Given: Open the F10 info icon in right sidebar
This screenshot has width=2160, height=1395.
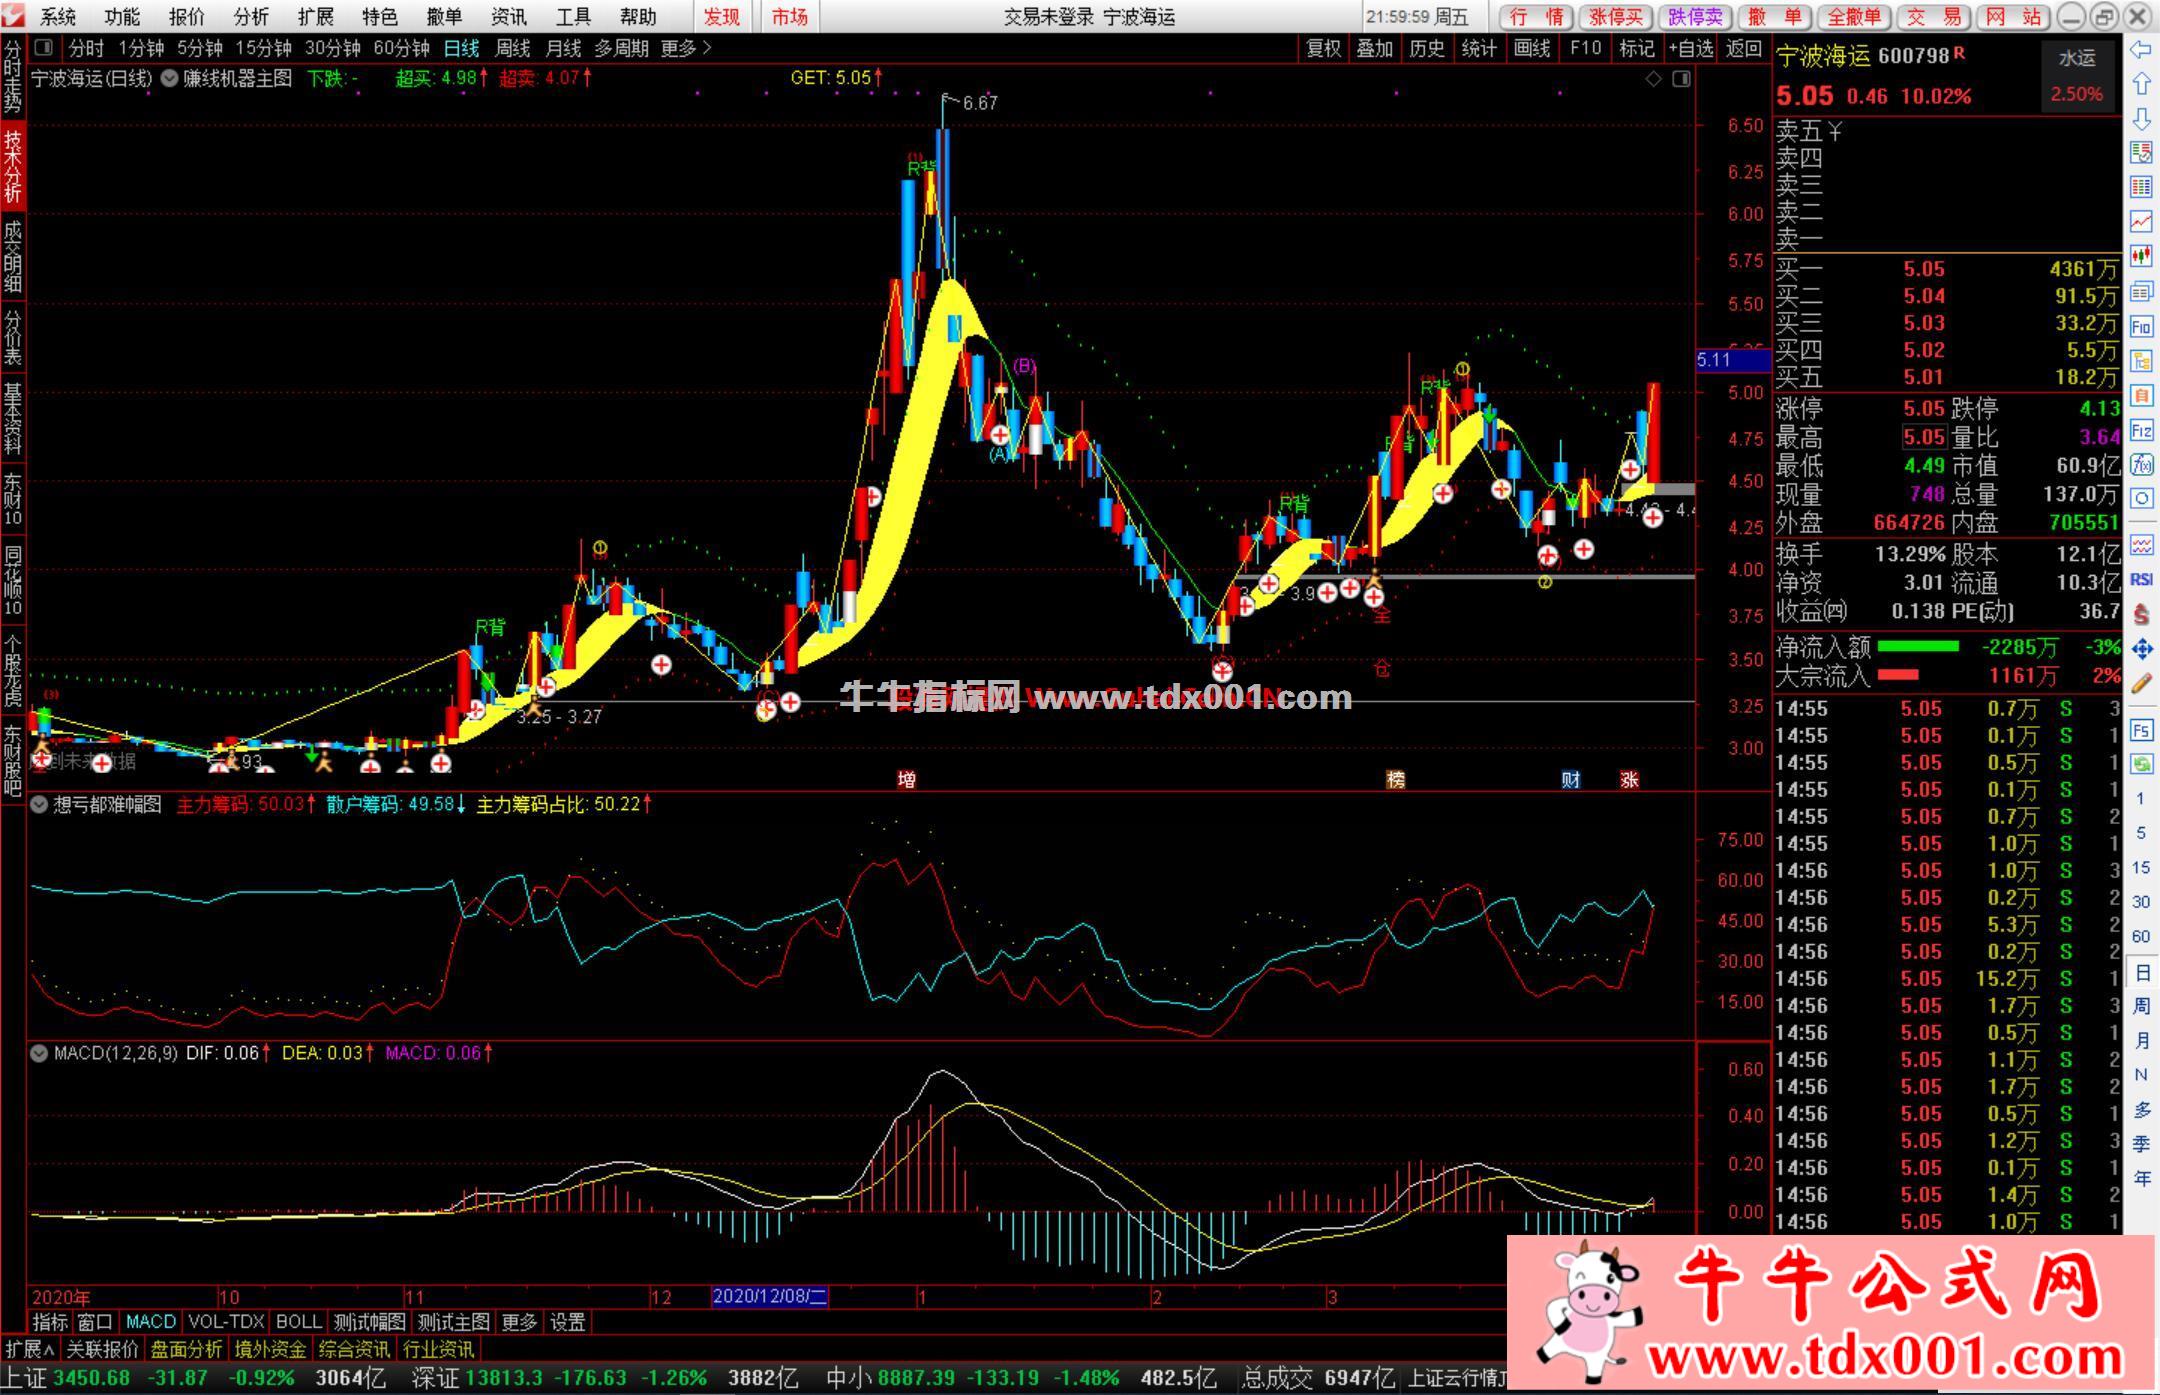Looking at the screenshot, I should tap(2141, 326).
